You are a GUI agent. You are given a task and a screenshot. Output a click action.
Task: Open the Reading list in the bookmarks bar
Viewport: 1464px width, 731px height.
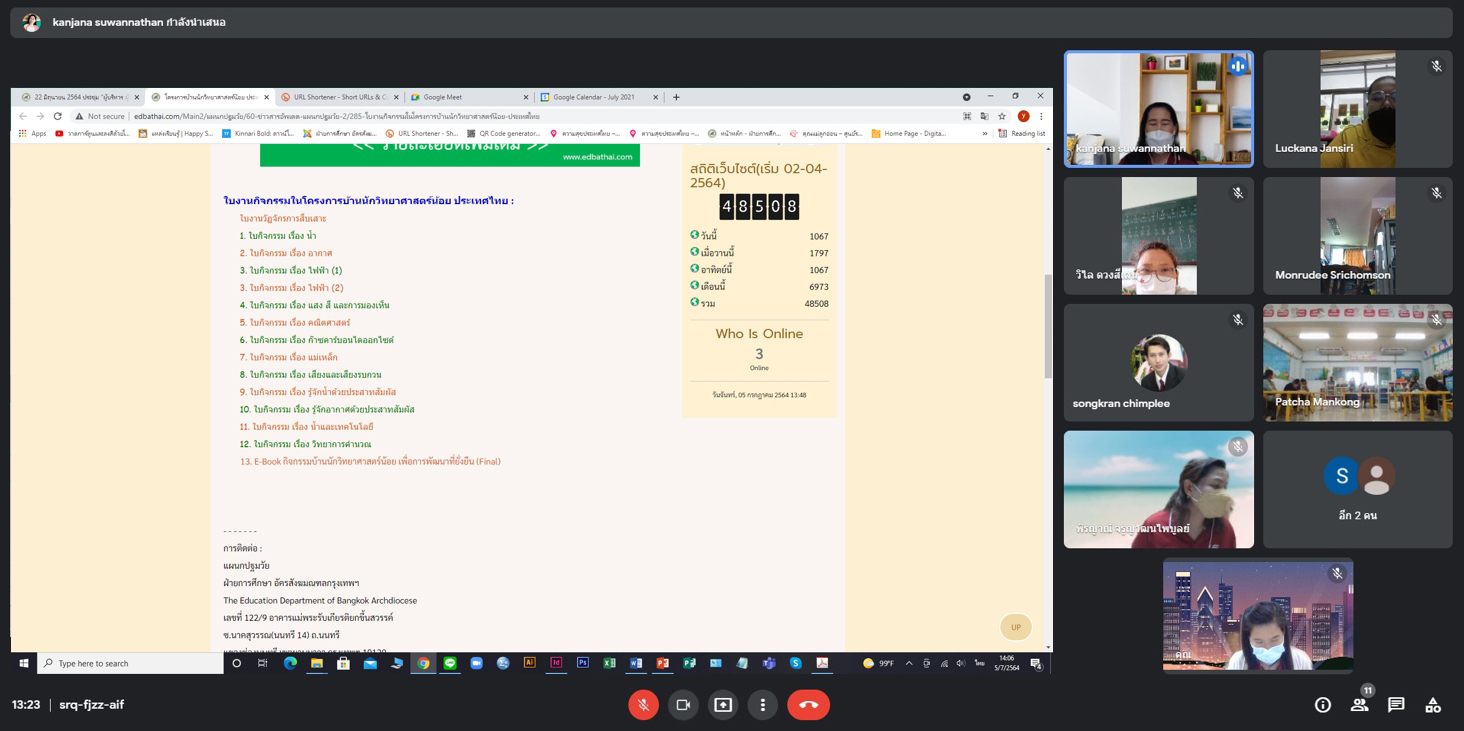1021,133
